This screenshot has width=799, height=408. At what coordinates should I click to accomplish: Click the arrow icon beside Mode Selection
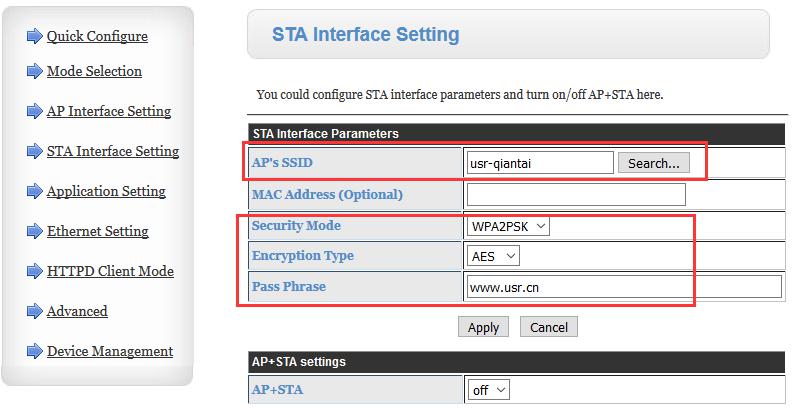[35, 71]
